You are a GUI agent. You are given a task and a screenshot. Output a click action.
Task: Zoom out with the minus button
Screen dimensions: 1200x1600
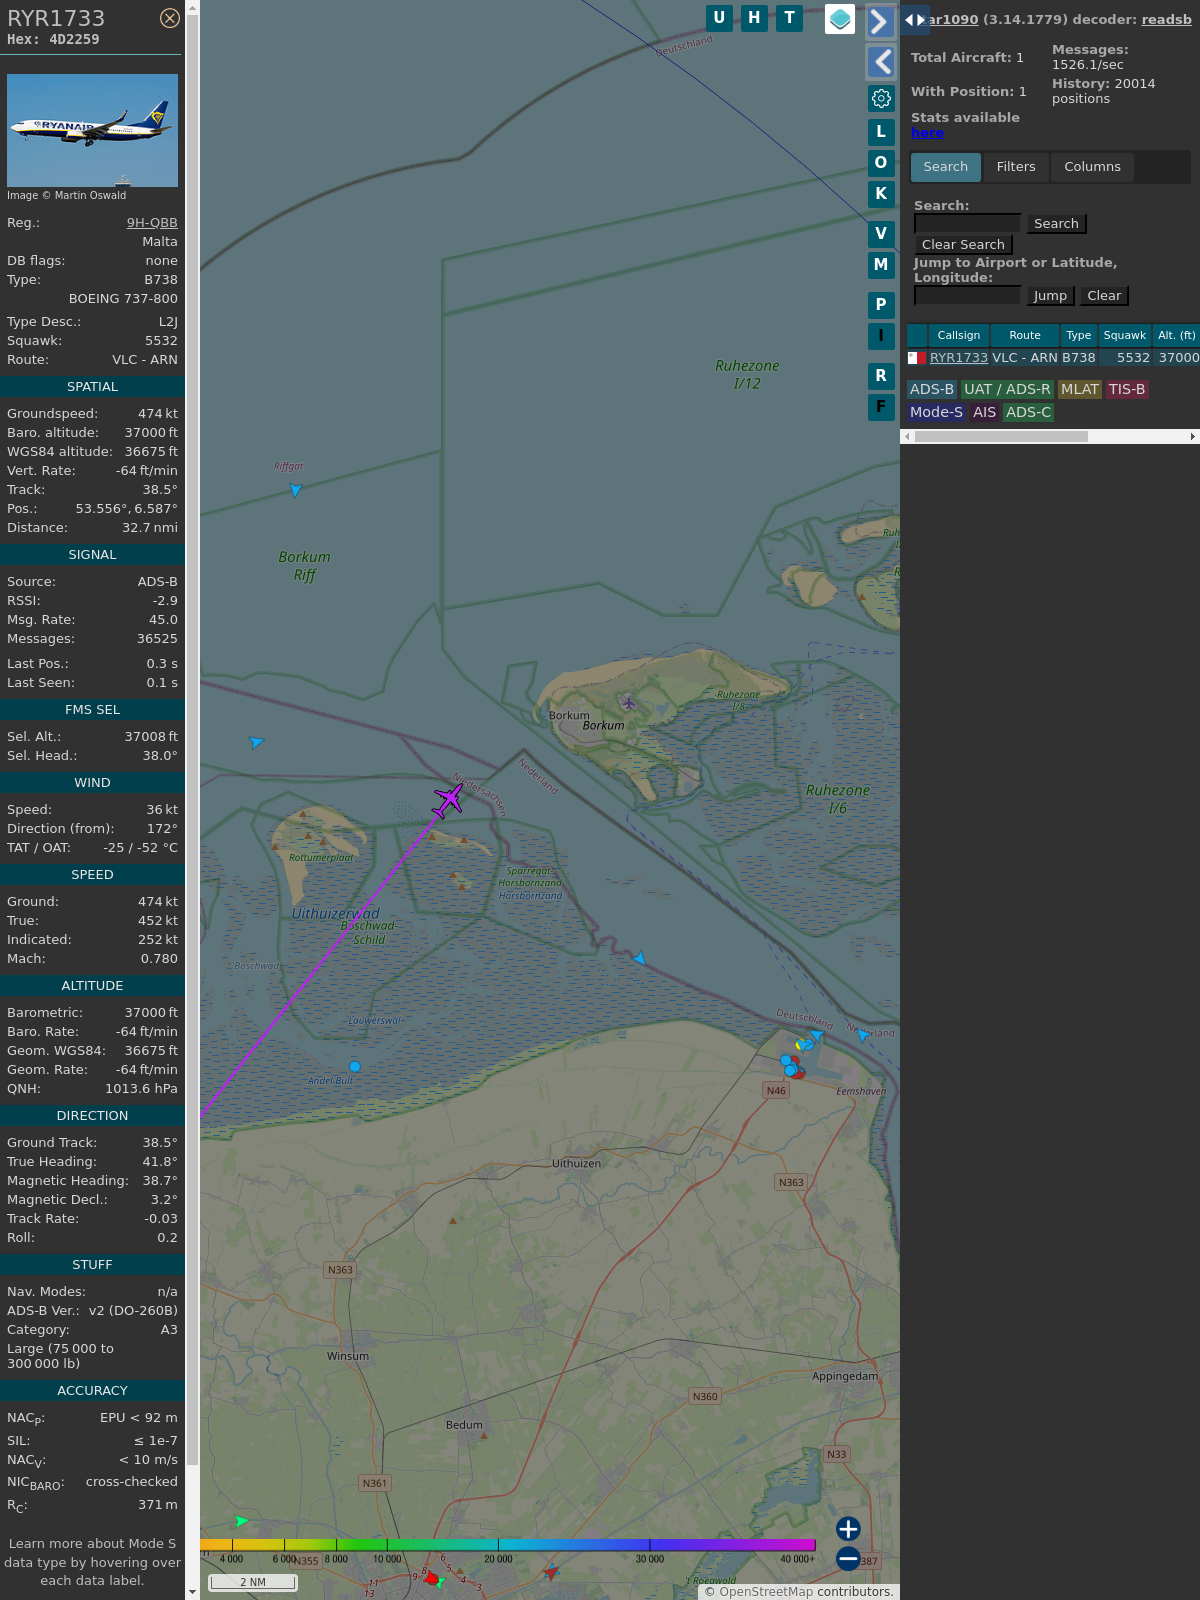pyautogui.click(x=848, y=1558)
